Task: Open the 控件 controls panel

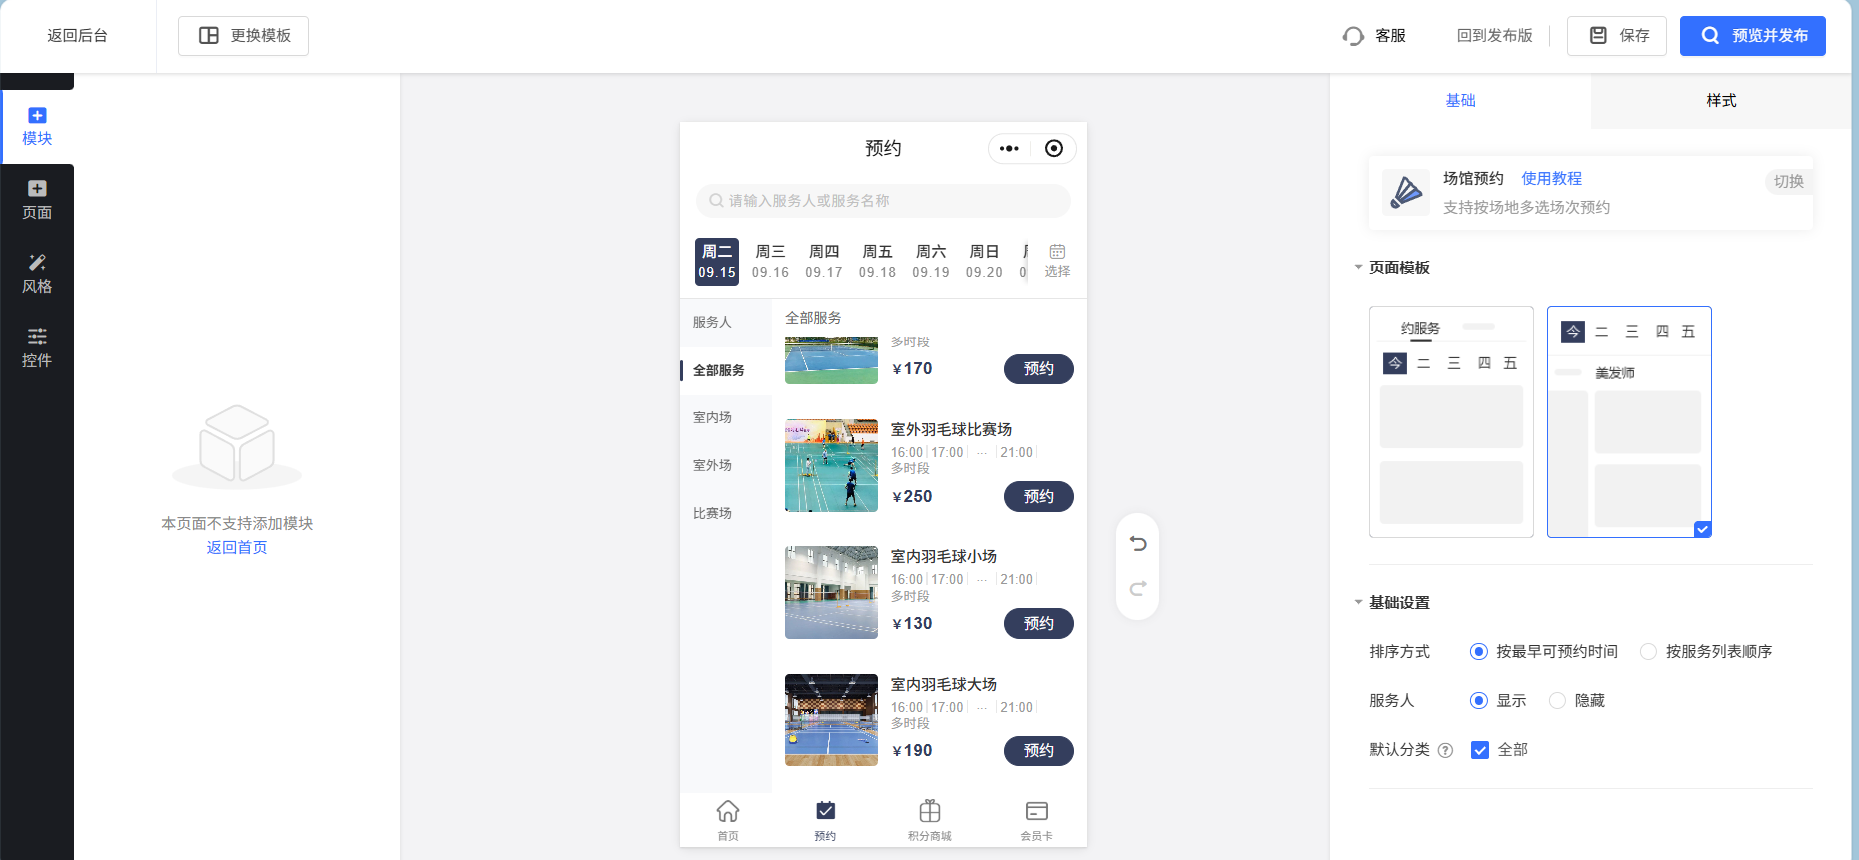Action: [37, 348]
